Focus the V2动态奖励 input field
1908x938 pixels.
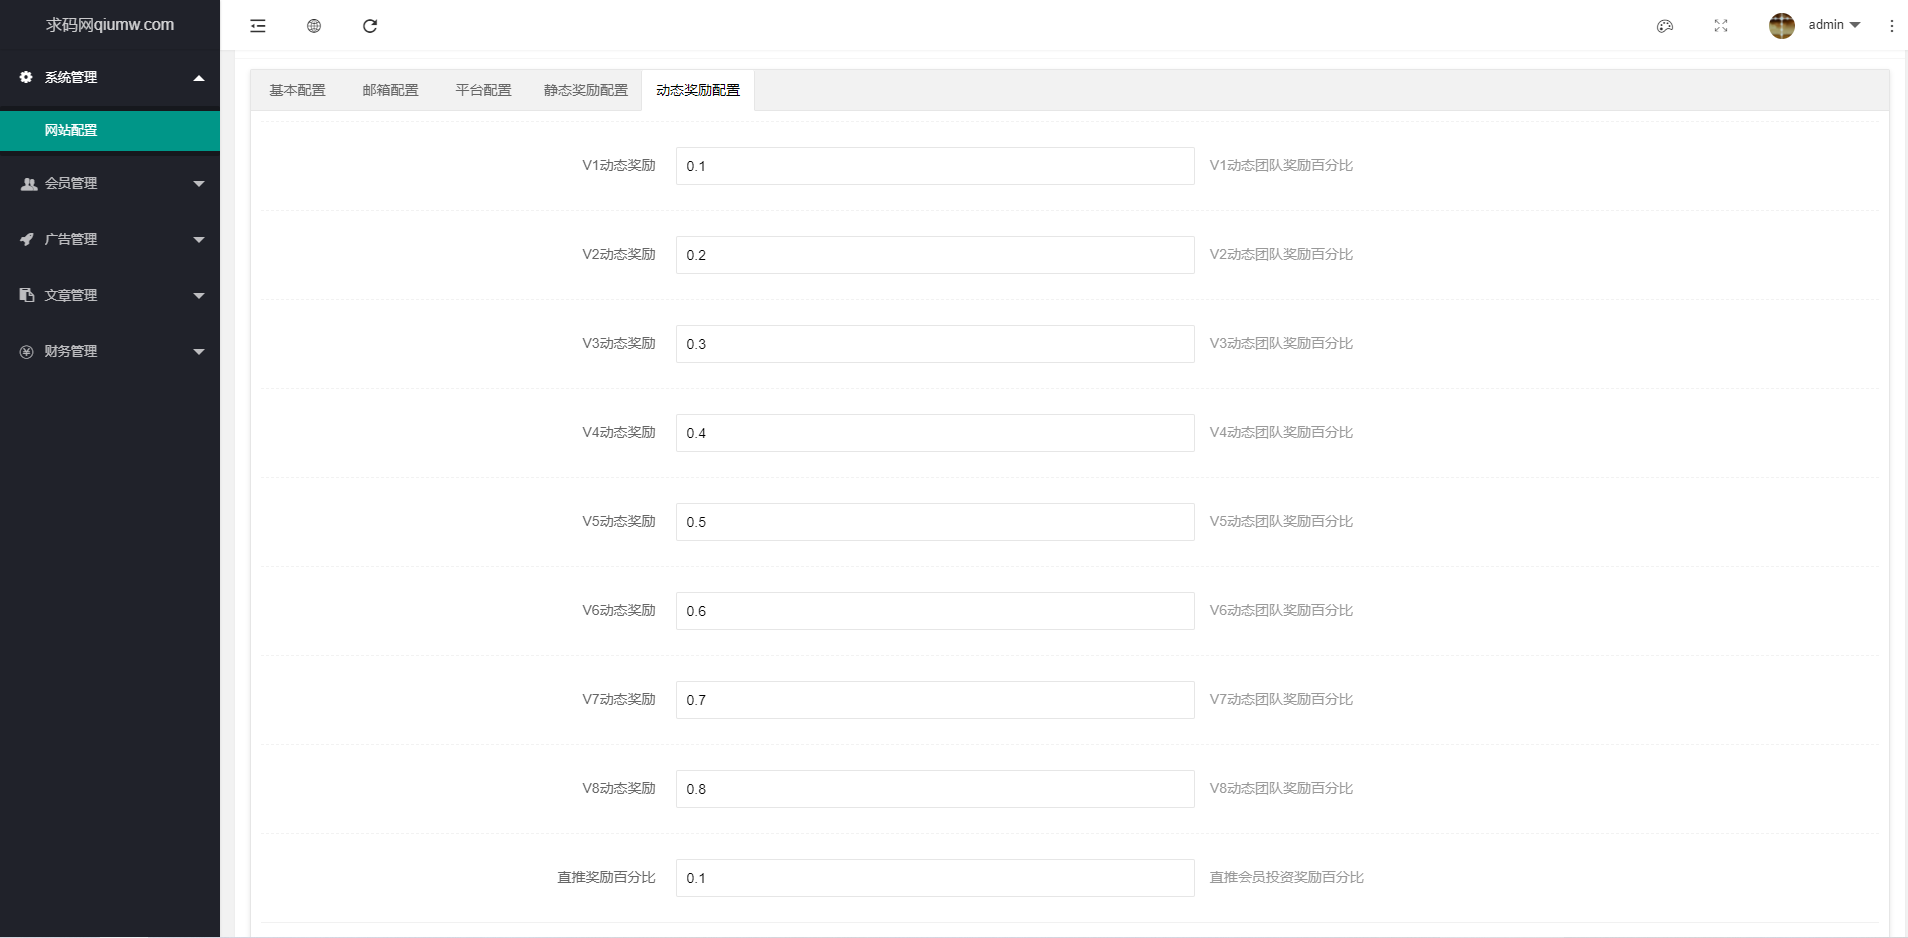coord(935,255)
